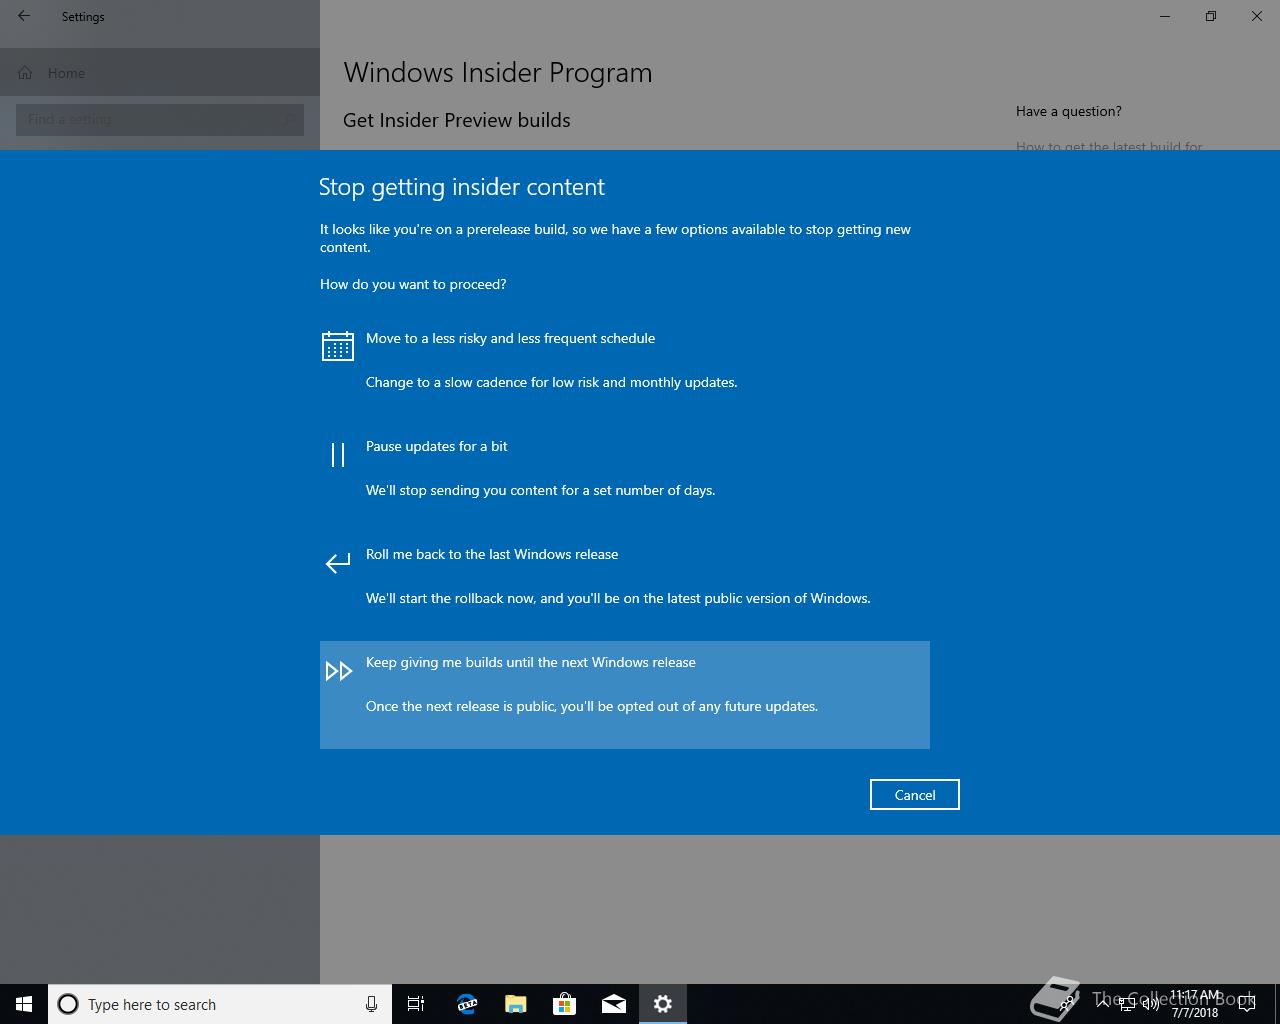The height and width of the screenshot is (1024, 1280).
Task: Show hidden tray icons chevron
Action: (x=1102, y=1004)
